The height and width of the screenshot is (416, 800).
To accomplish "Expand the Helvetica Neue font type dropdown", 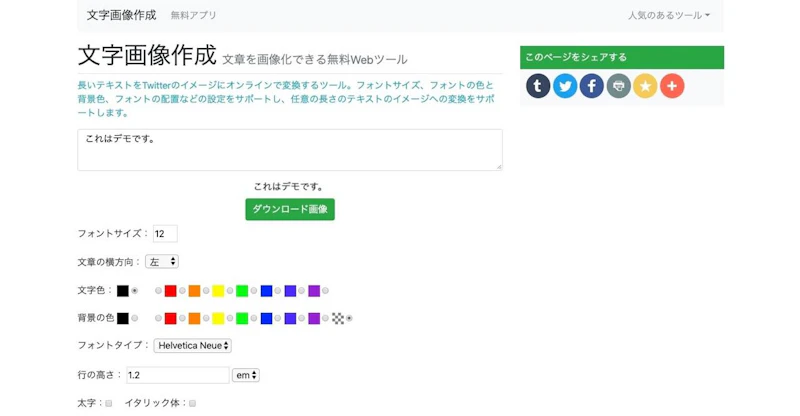I will (x=193, y=345).
